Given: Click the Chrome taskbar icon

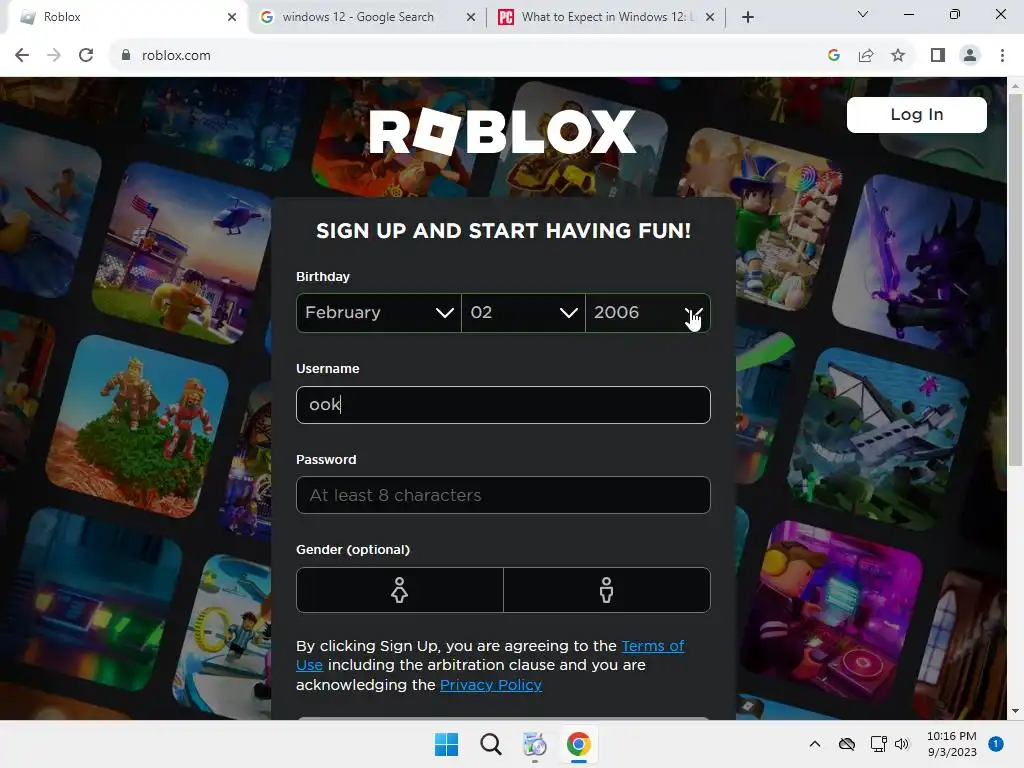Looking at the screenshot, I should tap(579, 744).
